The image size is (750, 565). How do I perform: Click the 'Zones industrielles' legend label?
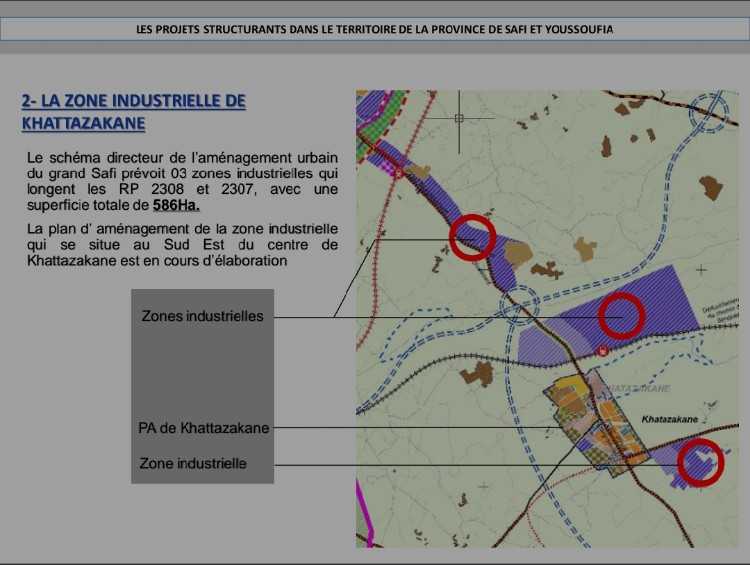point(202,316)
